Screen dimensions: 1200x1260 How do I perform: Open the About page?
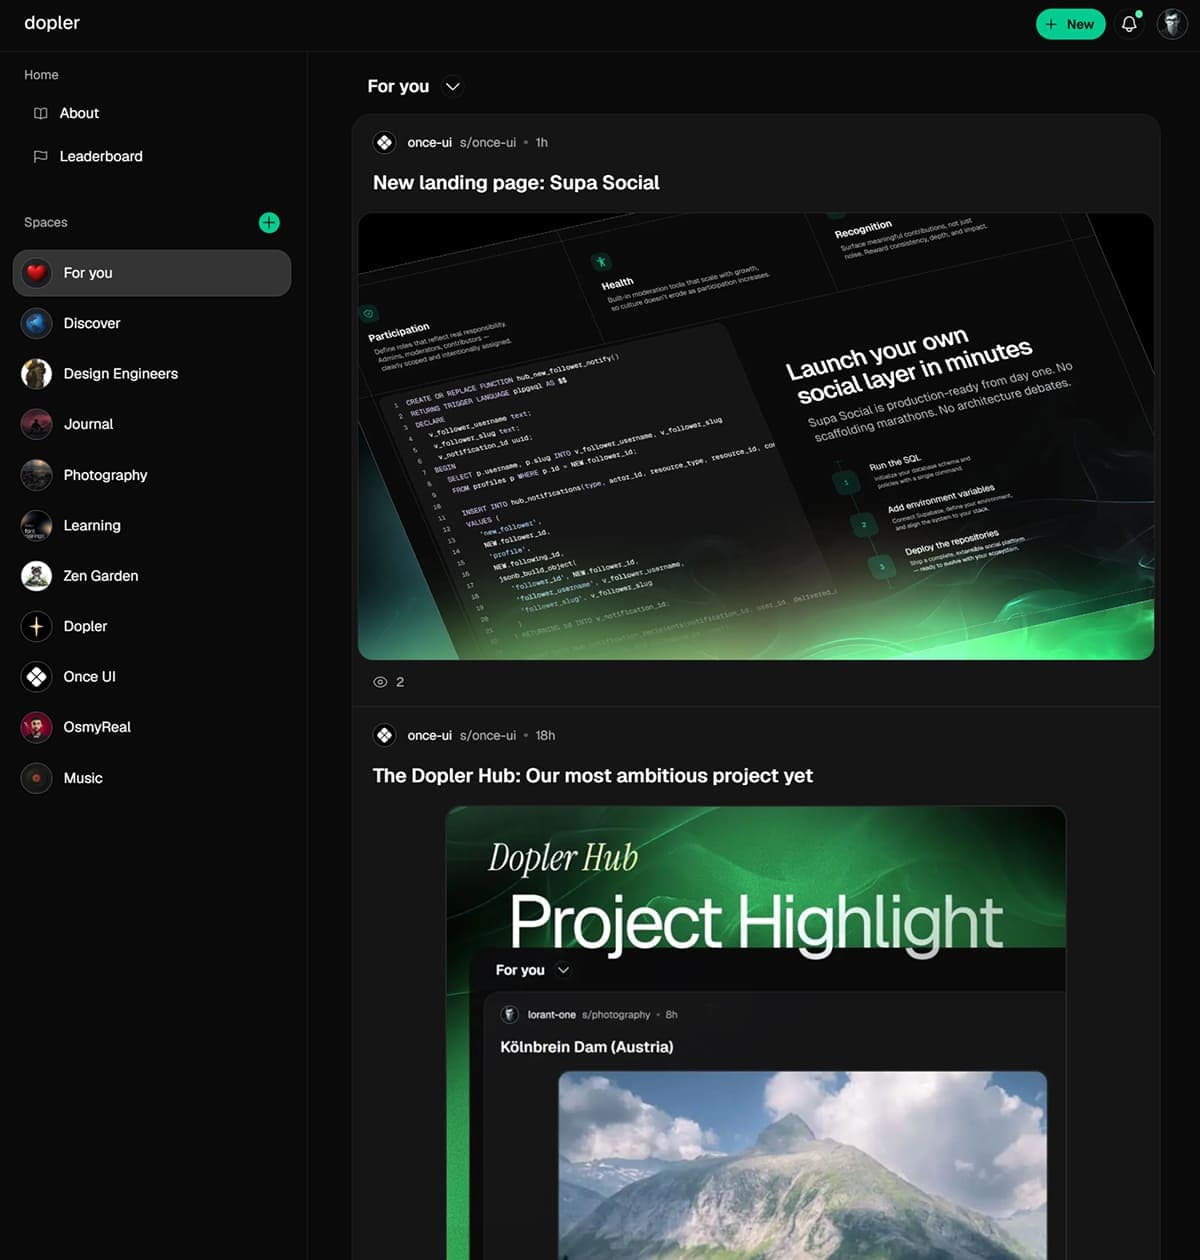[x=79, y=113]
